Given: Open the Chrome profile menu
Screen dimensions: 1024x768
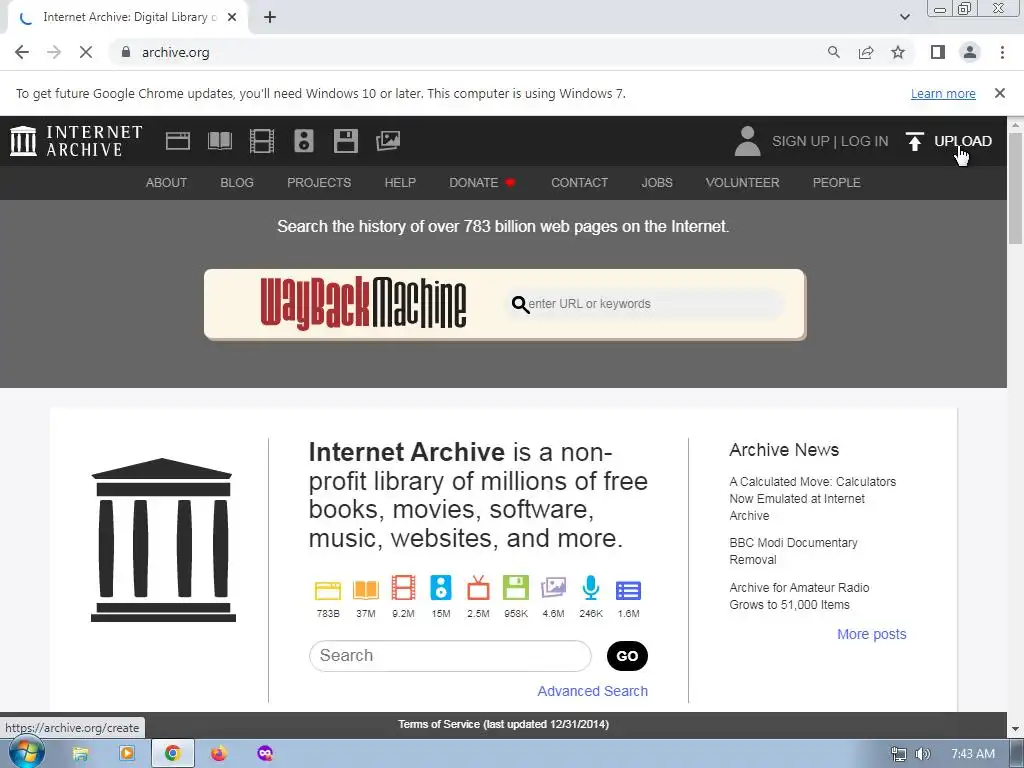Looking at the screenshot, I should coord(970,52).
